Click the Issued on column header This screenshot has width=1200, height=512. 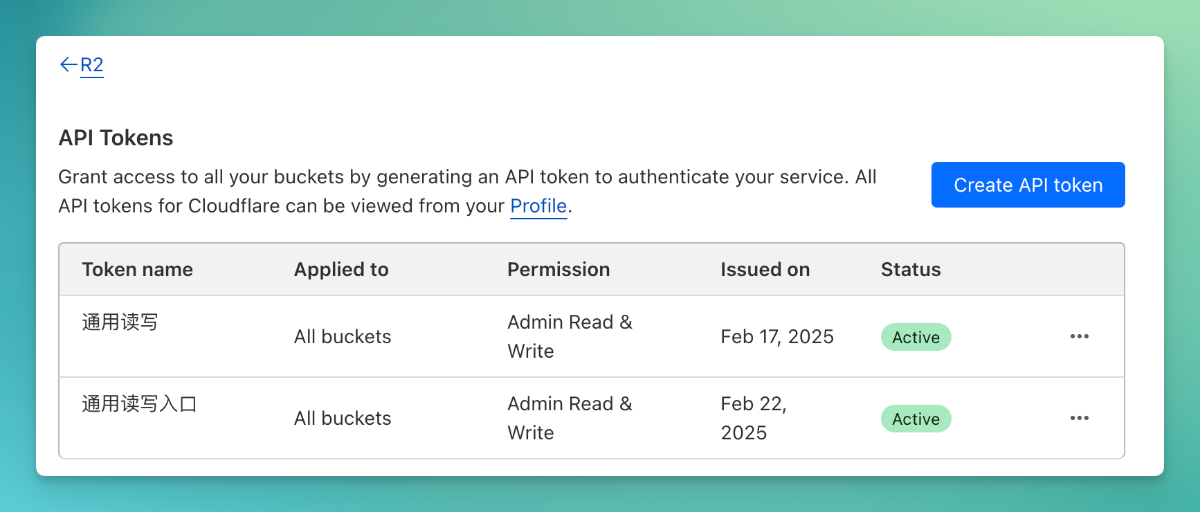(765, 269)
